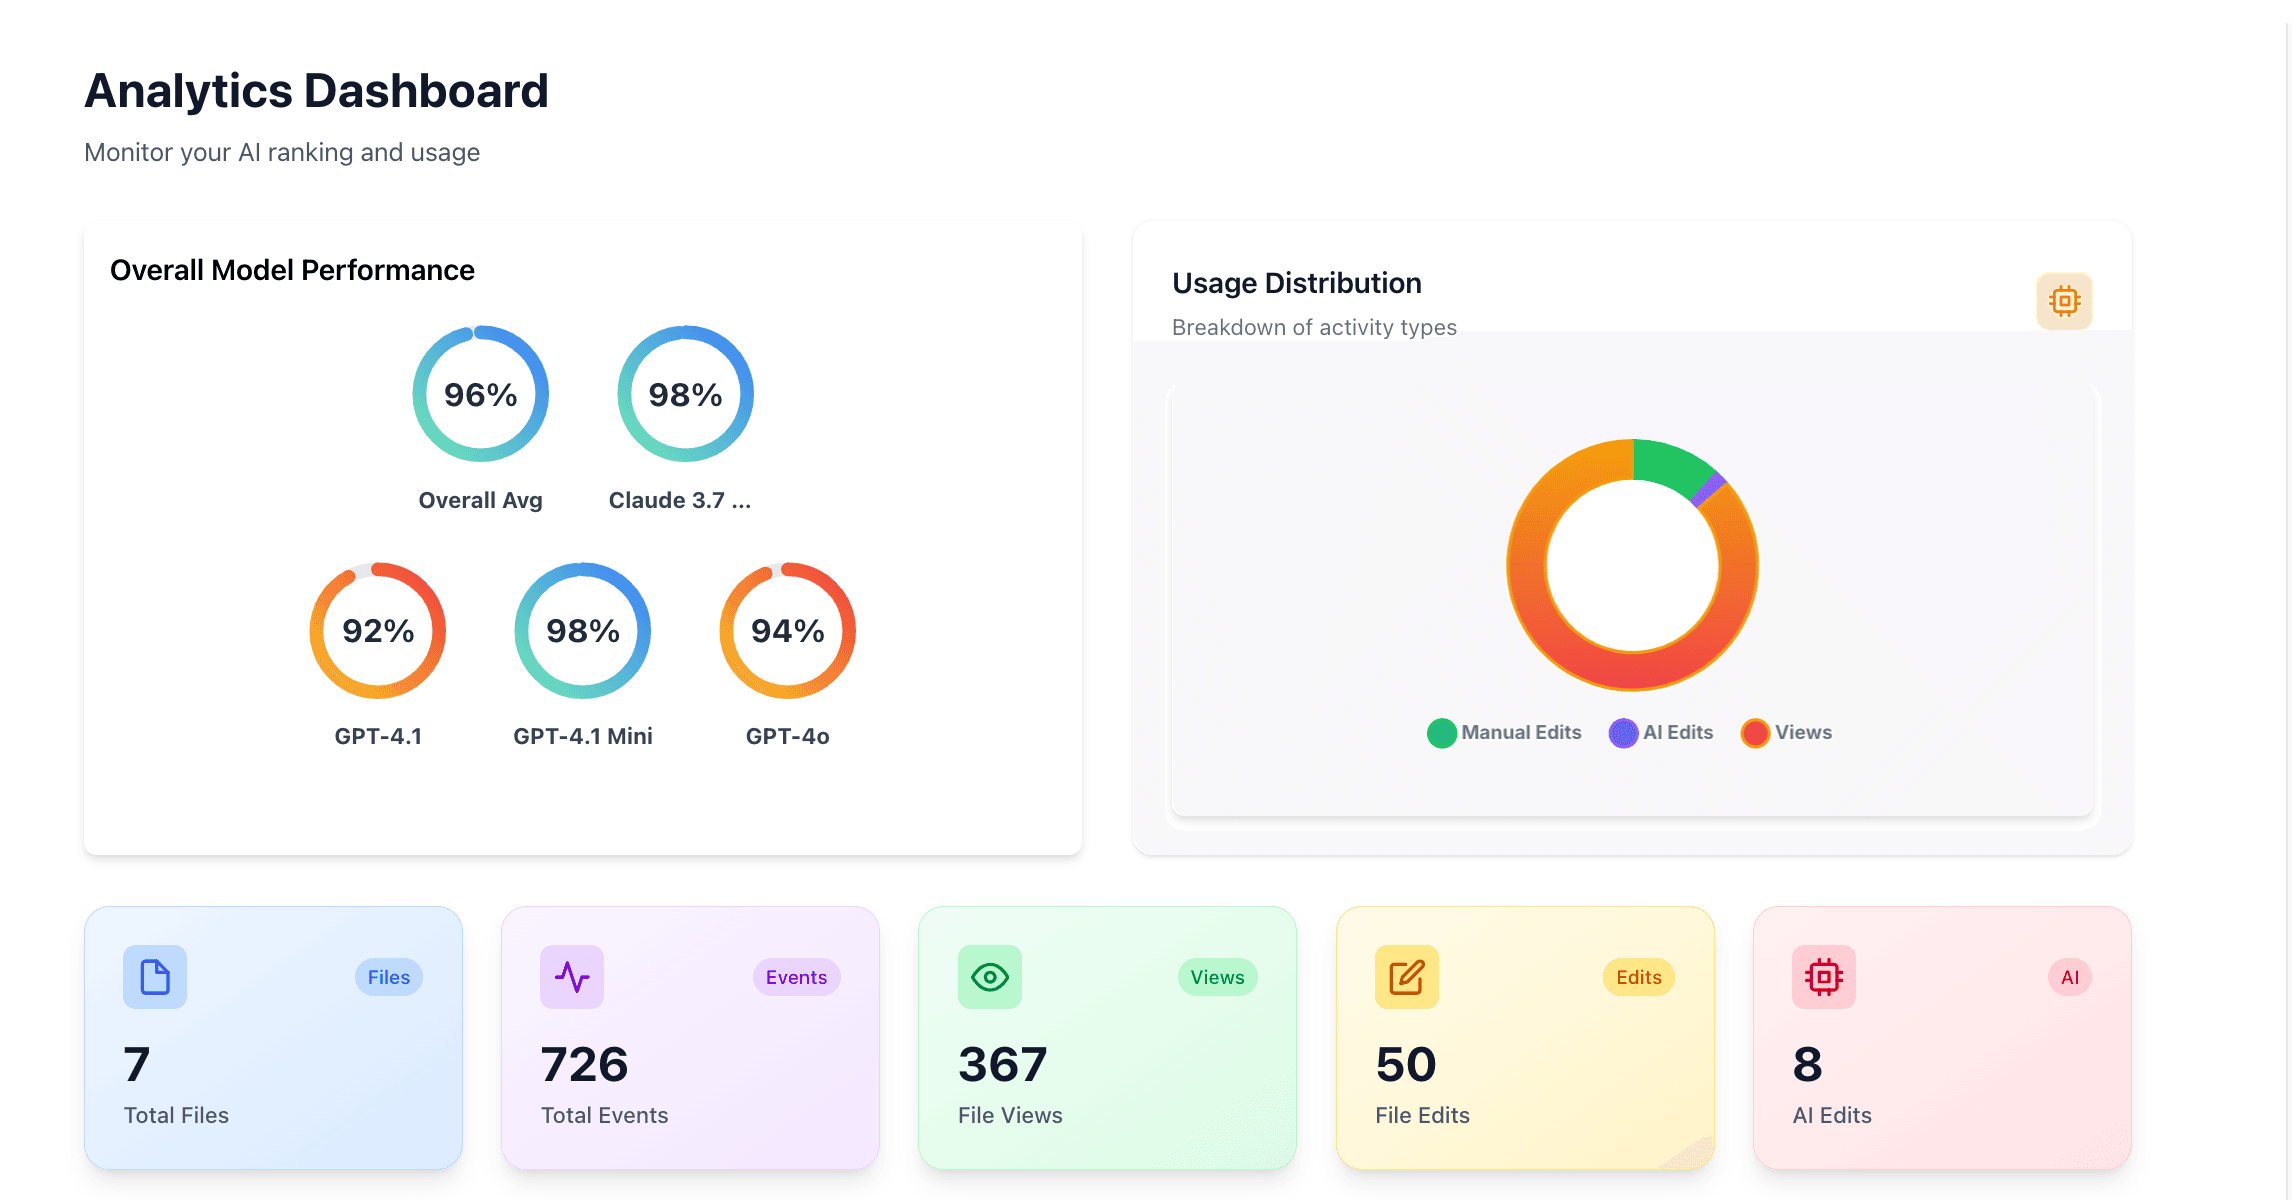The width and height of the screenshot is (2292, 1200).
Task: Toggle Manual Edits legend item
Action: point(1505,733)
